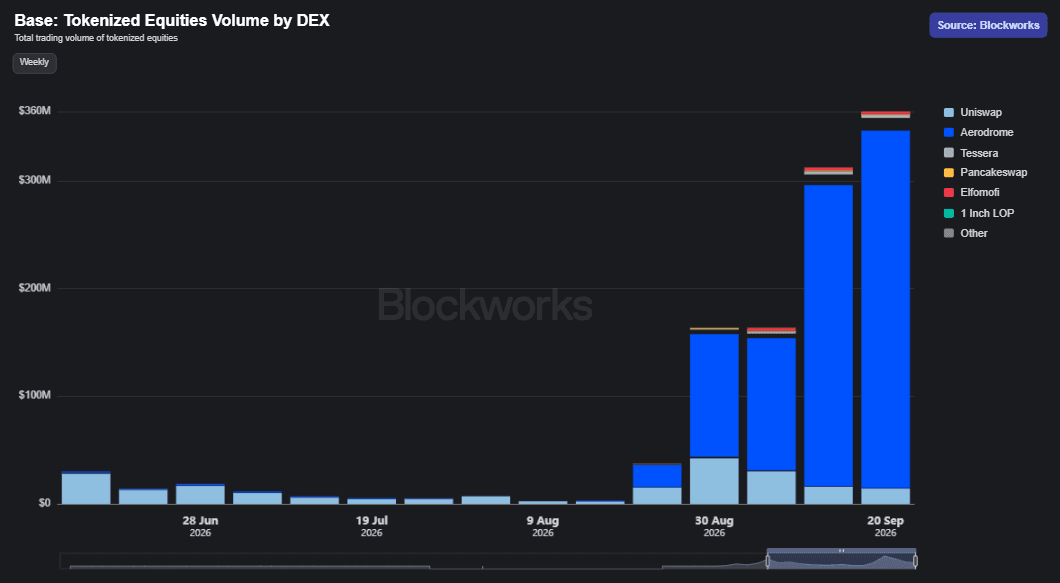Click the $300M y-axis label
1060x583 pixels.
tap(35, 180)
